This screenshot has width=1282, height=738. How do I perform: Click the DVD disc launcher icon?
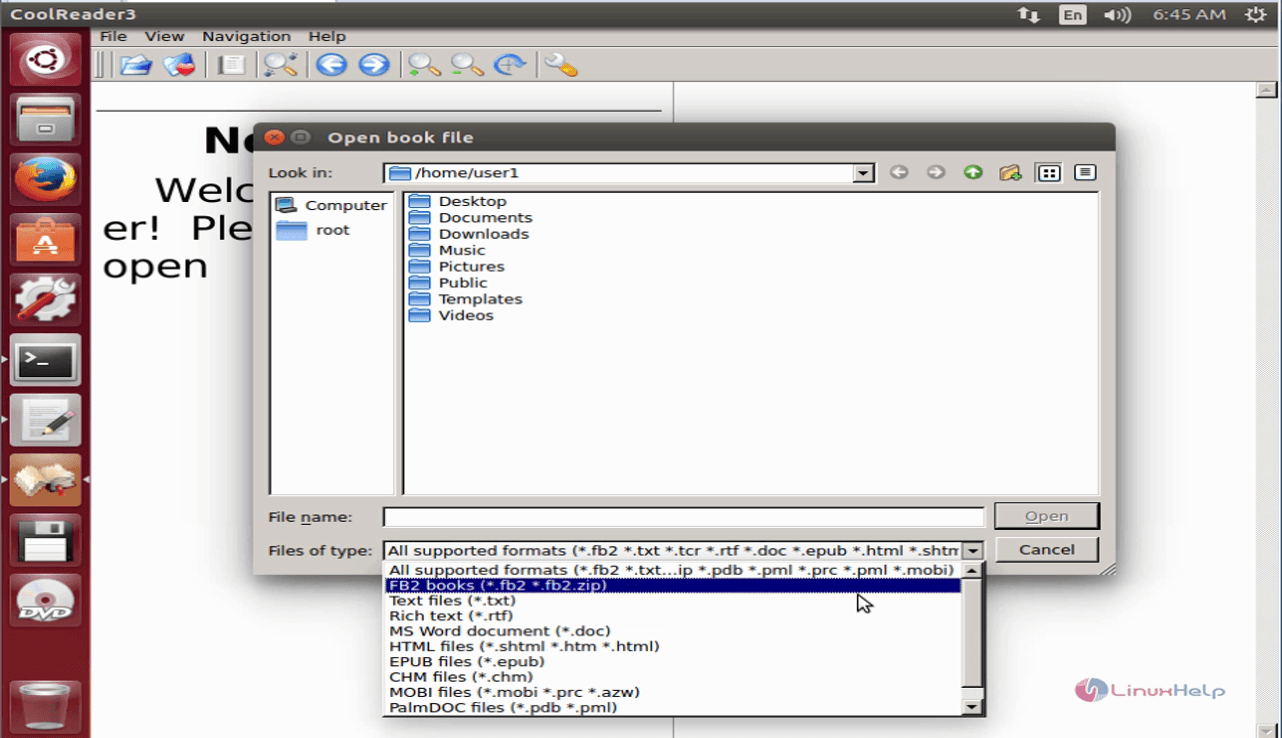pos(45,601)
